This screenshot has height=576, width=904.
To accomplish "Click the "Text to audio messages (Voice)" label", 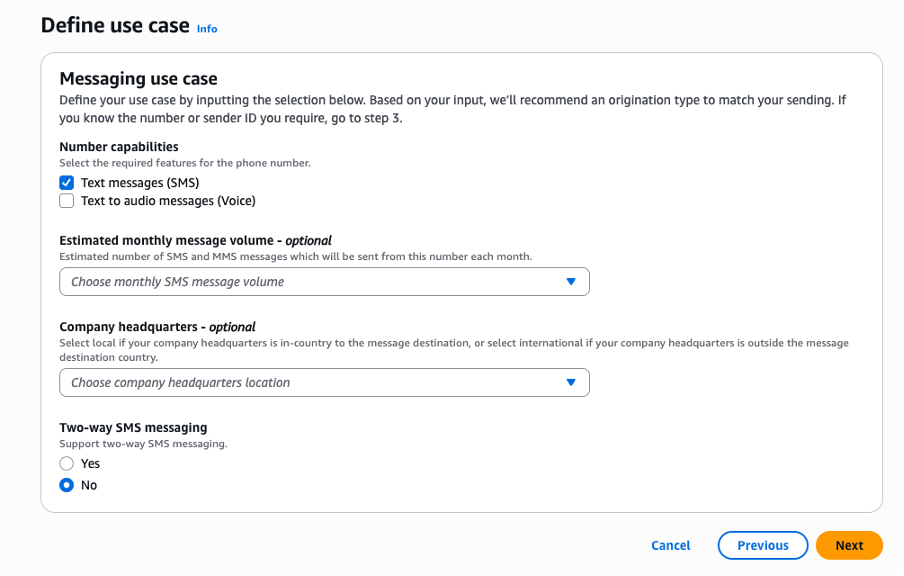I will (x=168, y=201).
